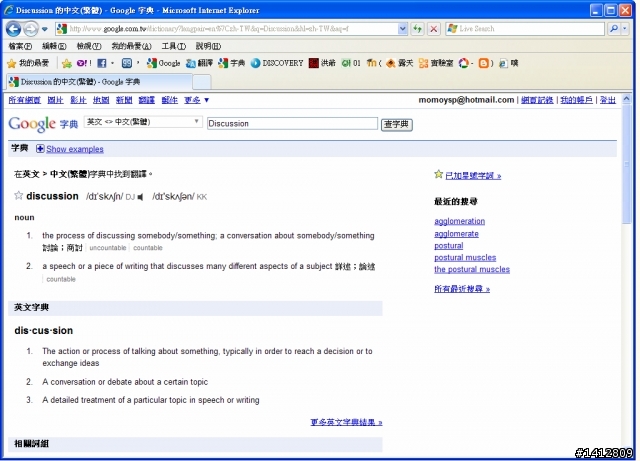Image resolution: width=640 pixels, height=461 pixels.
Task: Play the DJ pronunciation speaker icon
Action: click(x=141, y=197)
